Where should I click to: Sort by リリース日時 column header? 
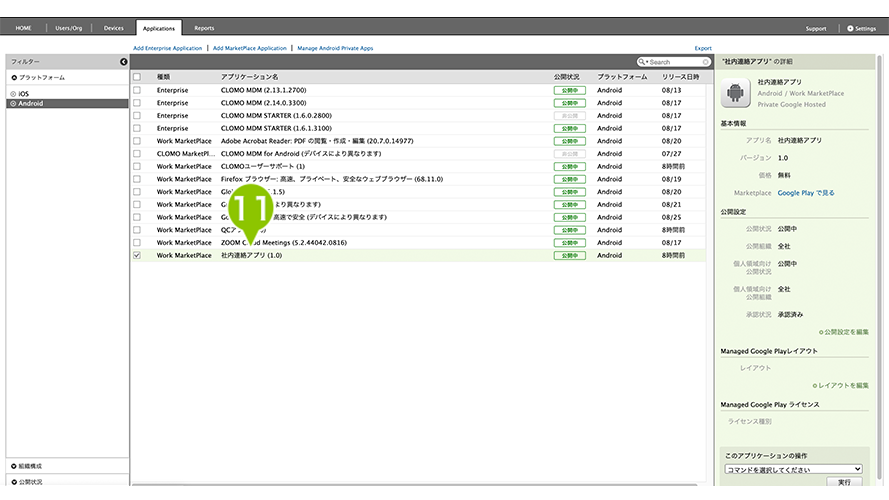(x=680, y=77)
